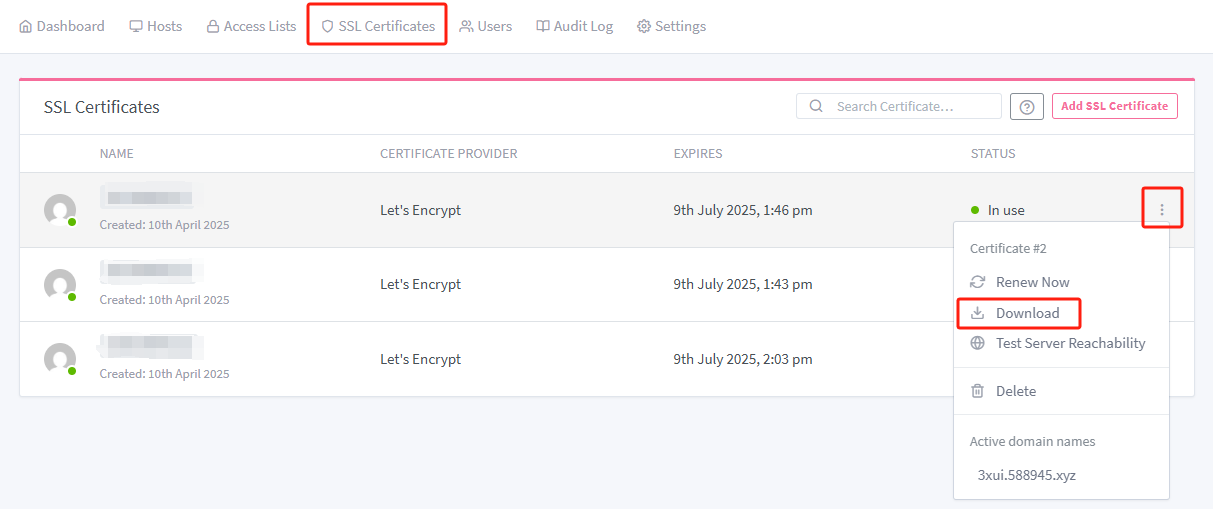Navigate to the Audit Log tab
Image resolution: width=1213 pixels, height=509 pixels.
click(x=574, y=26)
